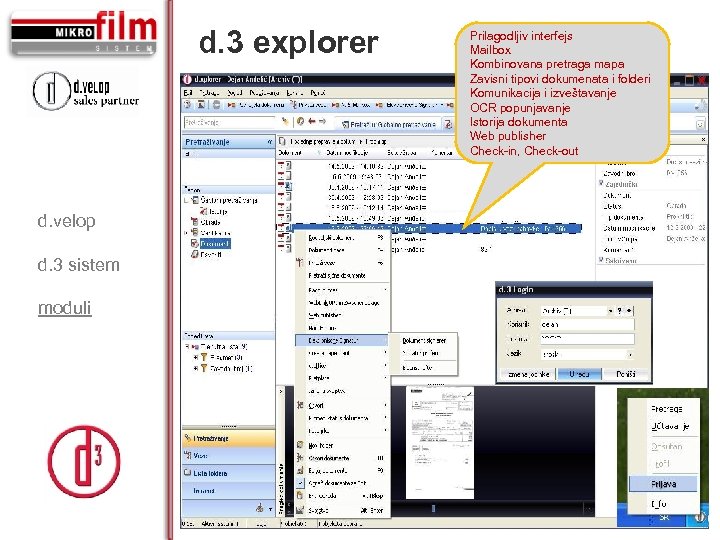Screen dimensions: 720x540
Task: Click Poništi in the d.3 Login dialog
Action: click(x=625, y=374)
